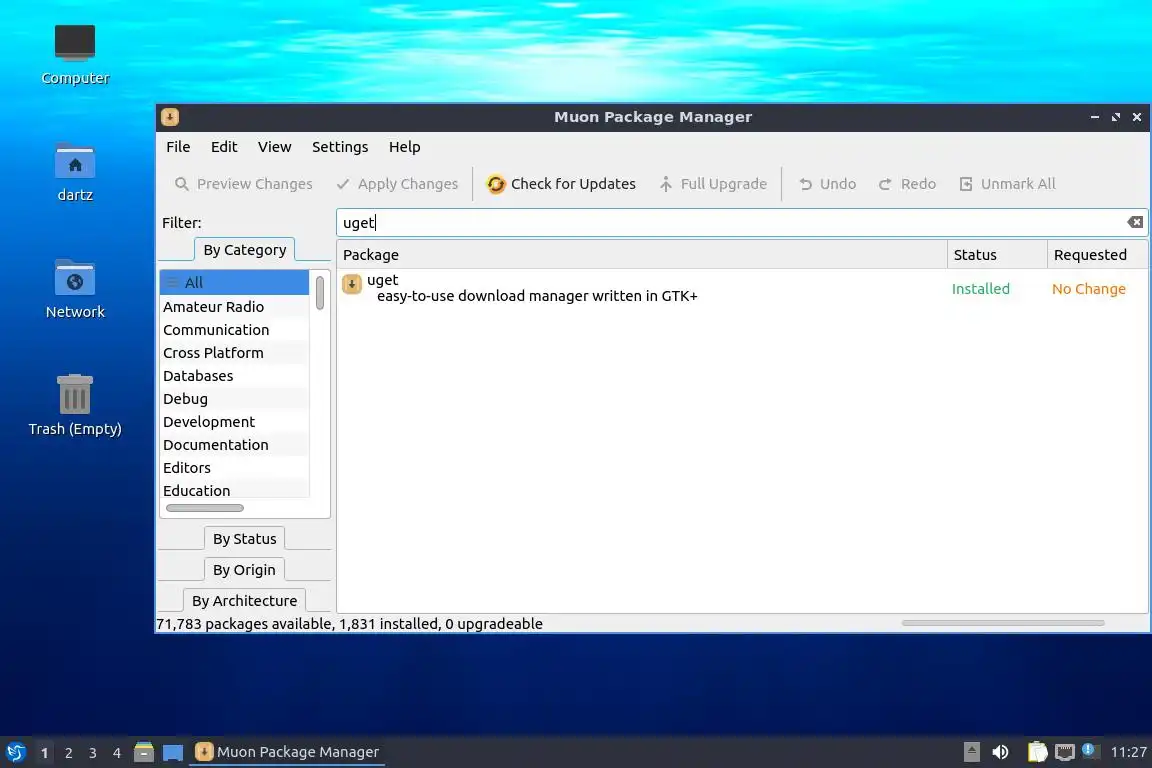The image size is (1152, 768).
Task: Select the Databases category
Action: click(234, 376)
